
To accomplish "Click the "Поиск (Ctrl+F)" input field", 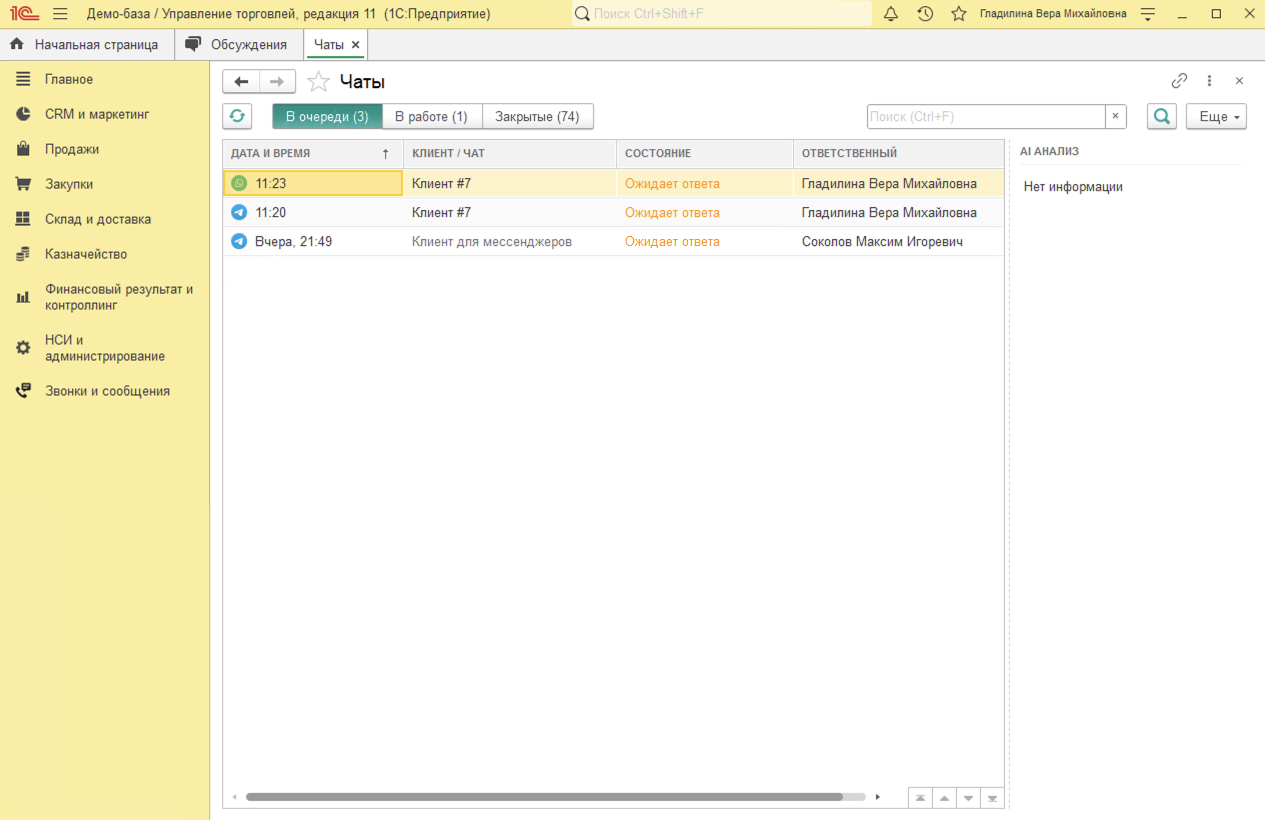I will tap(985, 116).
